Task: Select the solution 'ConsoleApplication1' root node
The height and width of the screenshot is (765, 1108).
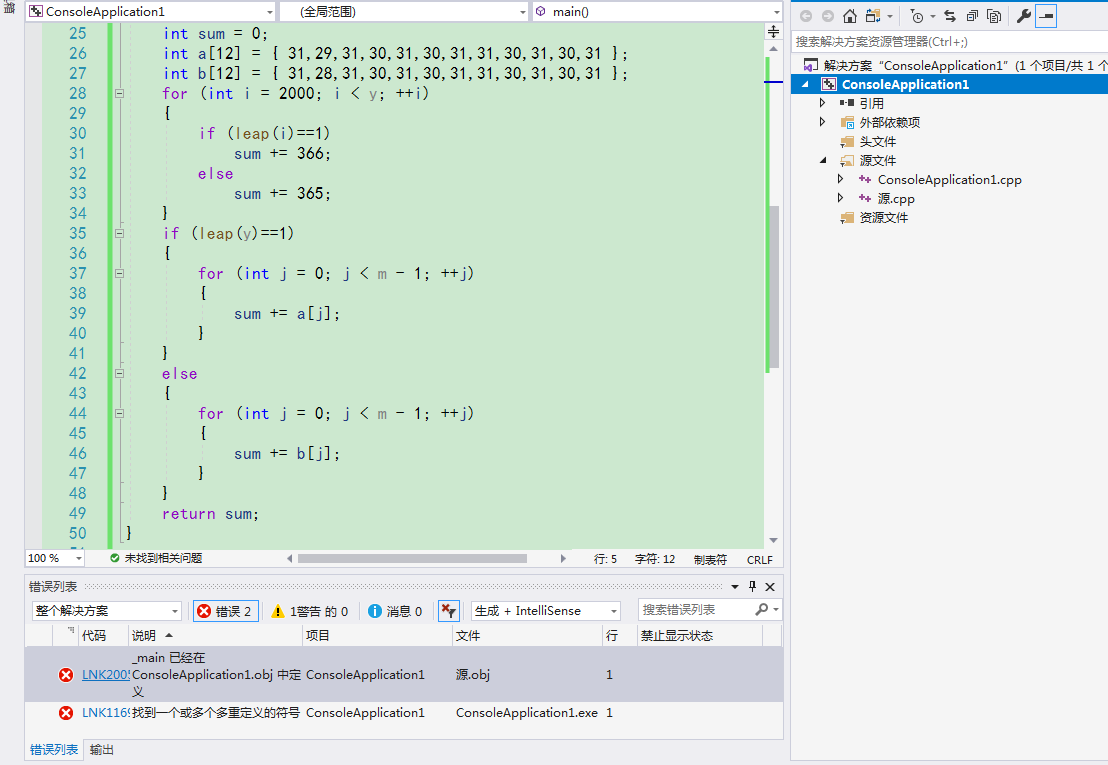Action: pos(955,65)
